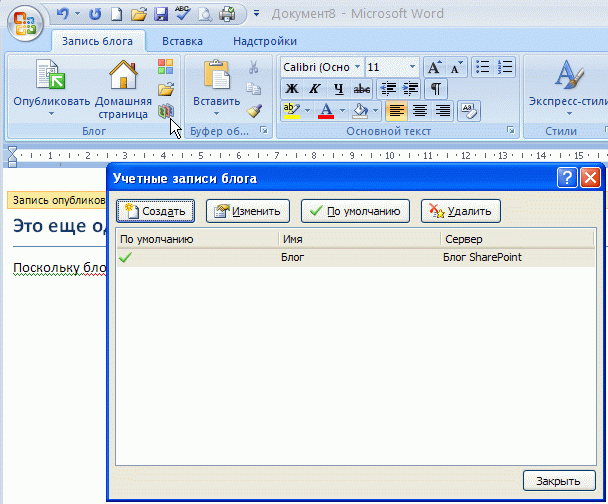This screenshot has height=504, width=608.
Task: Expand the font color dropdown arrow
Action: (x=341, y=110)
